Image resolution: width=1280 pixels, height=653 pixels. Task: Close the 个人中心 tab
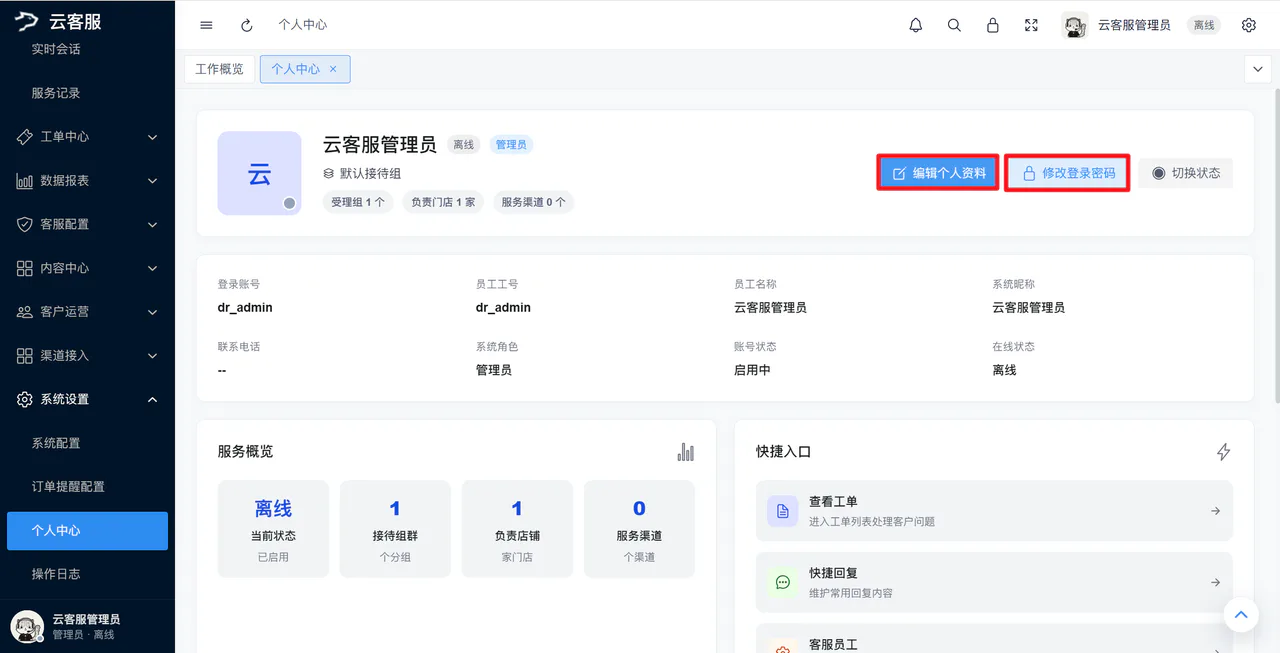tap(333, 69)
